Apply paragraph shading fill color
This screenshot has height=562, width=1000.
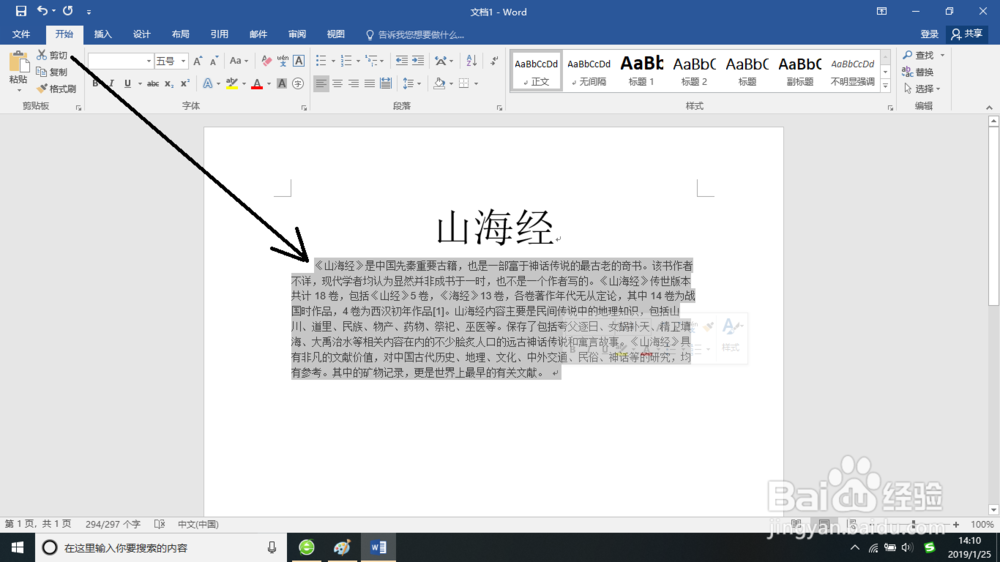pos(439,84)
